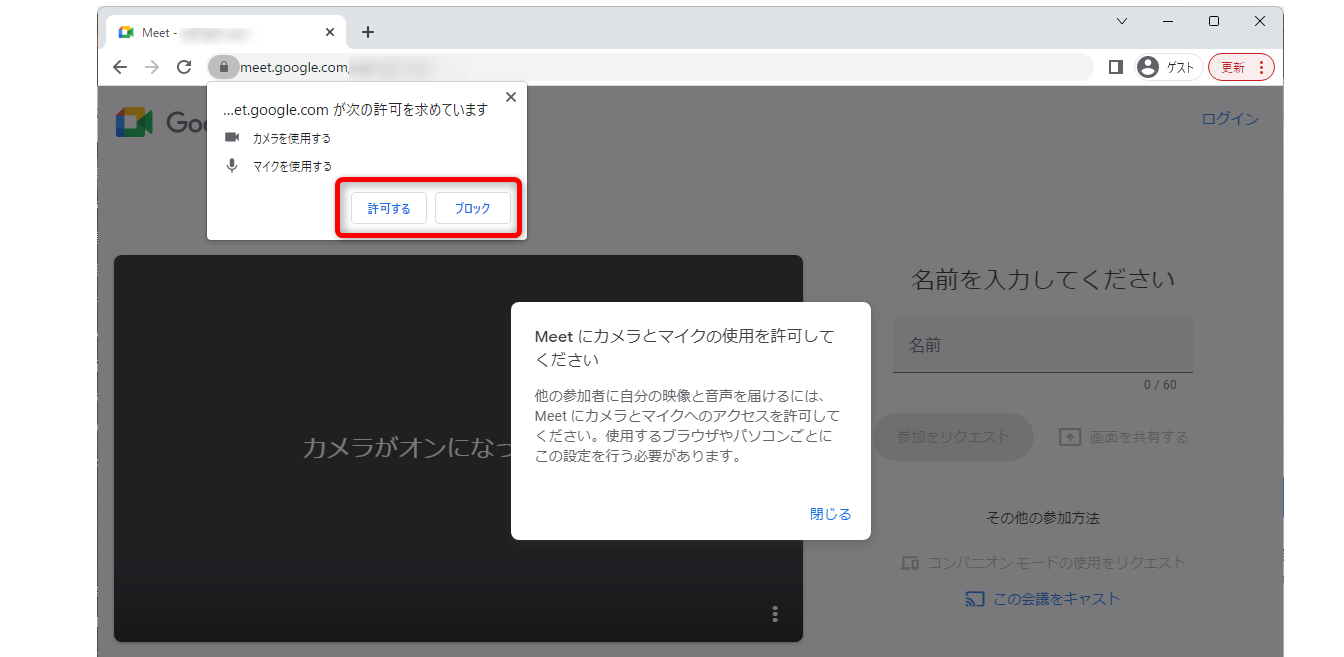This screenshot has height=657, width=1344.
Task: Reload the page with the refresh icon
Action: pyautogui.click(x=184, y=67)
